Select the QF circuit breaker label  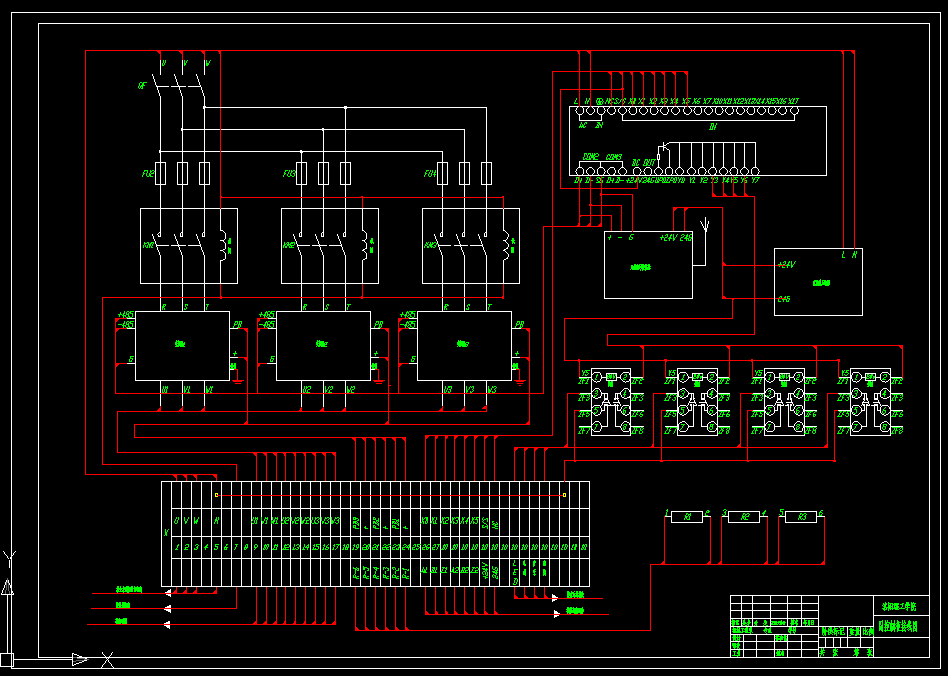click(143, 86)
